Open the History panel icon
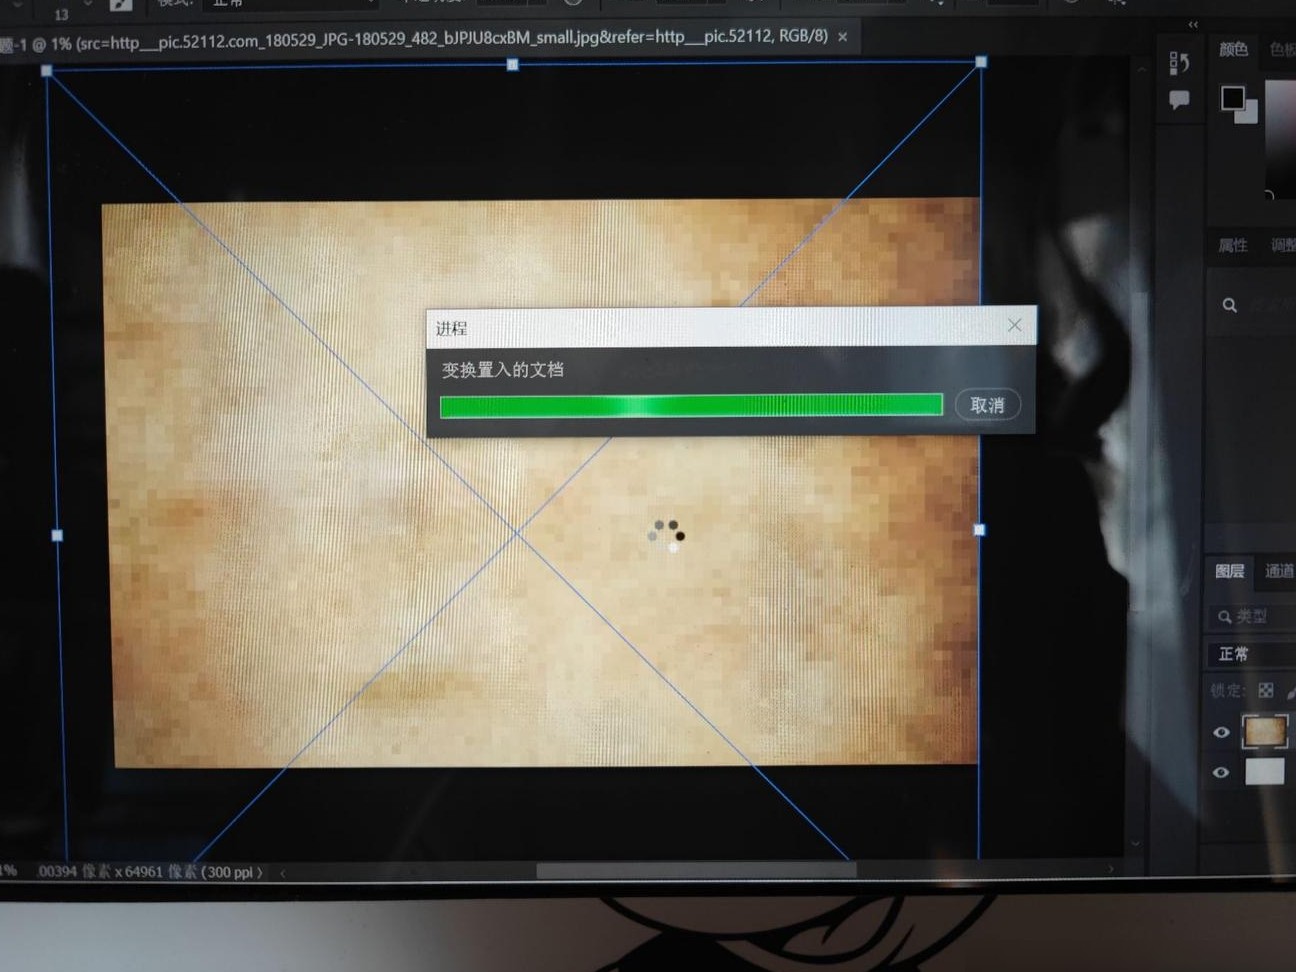The height and width of the screenshot is (972, 1296). (x=1179, y=64)
